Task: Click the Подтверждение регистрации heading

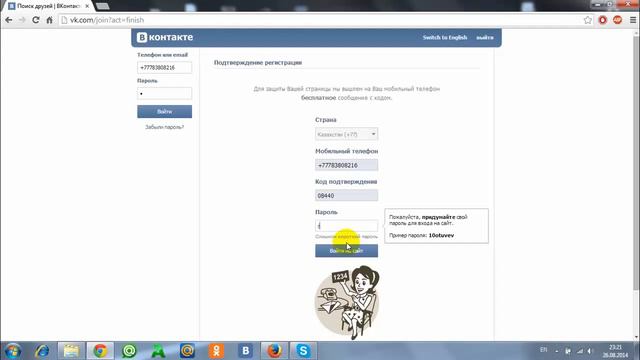Action: pos(258,62)
